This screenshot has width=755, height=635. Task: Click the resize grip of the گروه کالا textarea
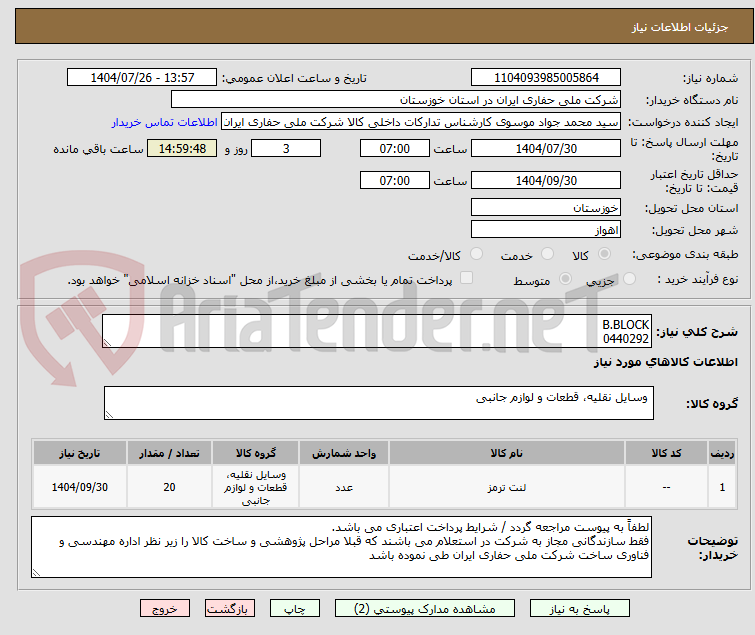pos(109,415)
